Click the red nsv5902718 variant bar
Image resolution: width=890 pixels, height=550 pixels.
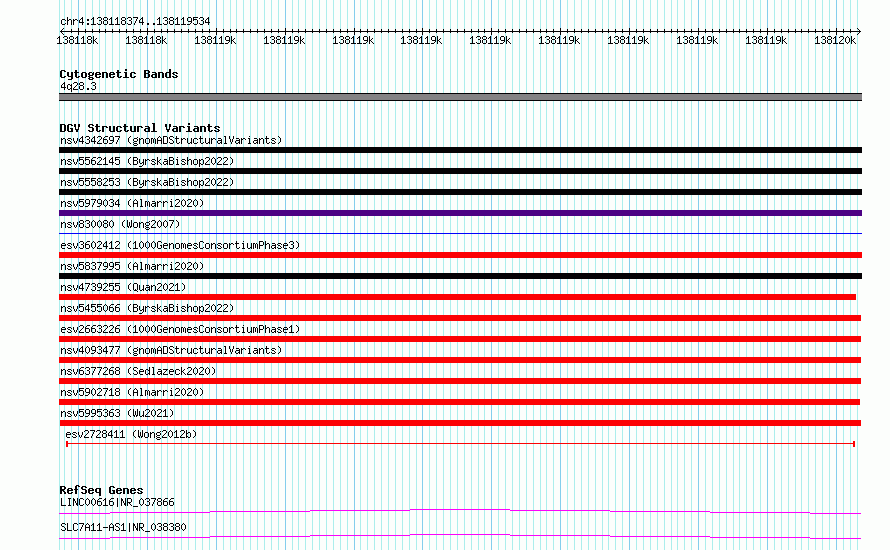459,402
